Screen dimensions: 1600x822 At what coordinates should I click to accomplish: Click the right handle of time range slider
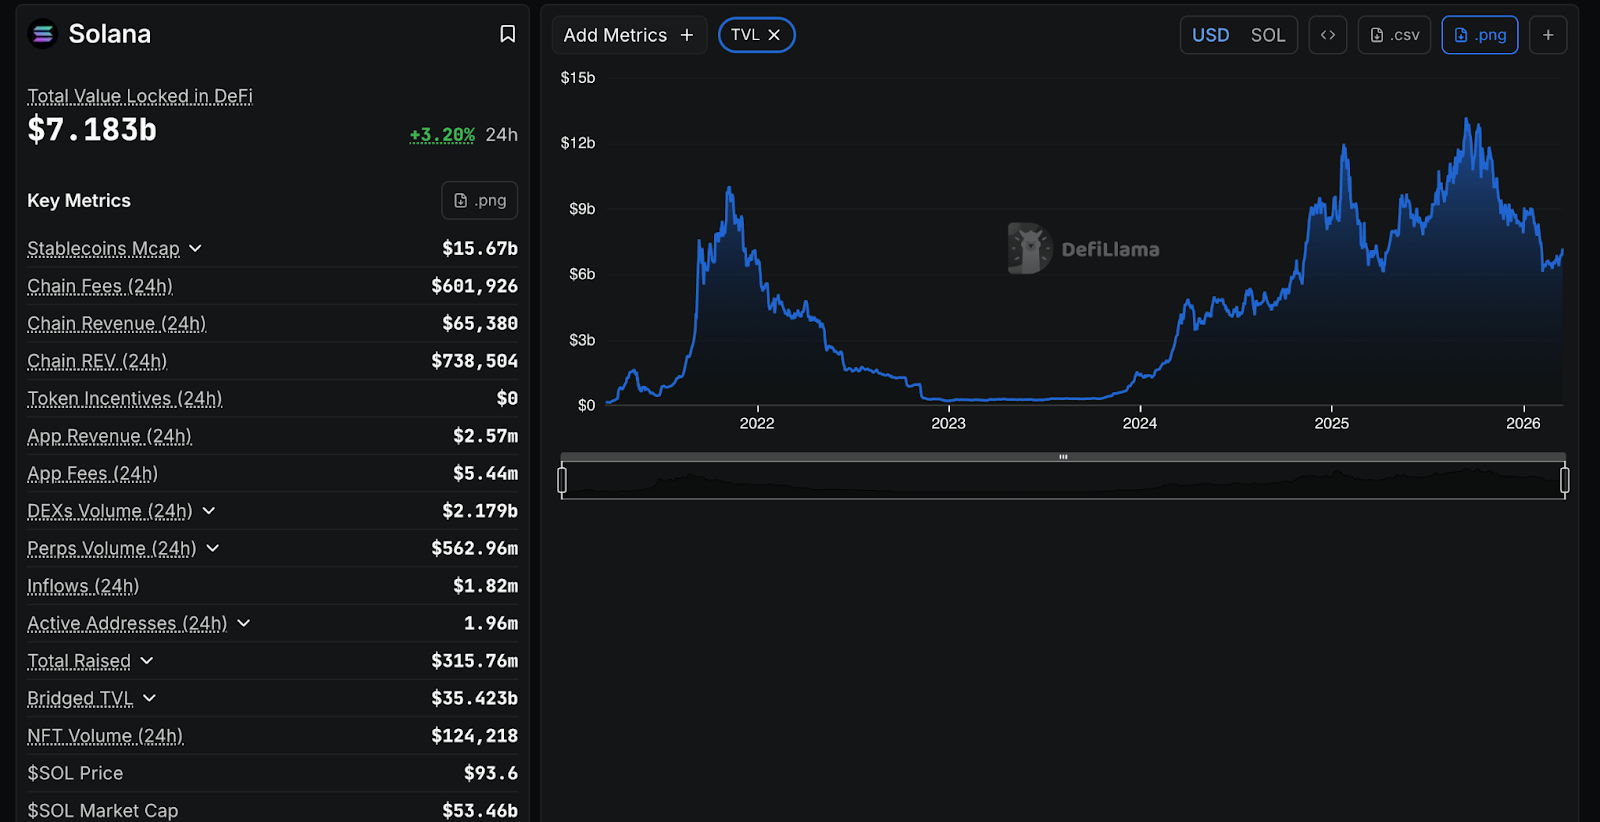[1564, 481]
